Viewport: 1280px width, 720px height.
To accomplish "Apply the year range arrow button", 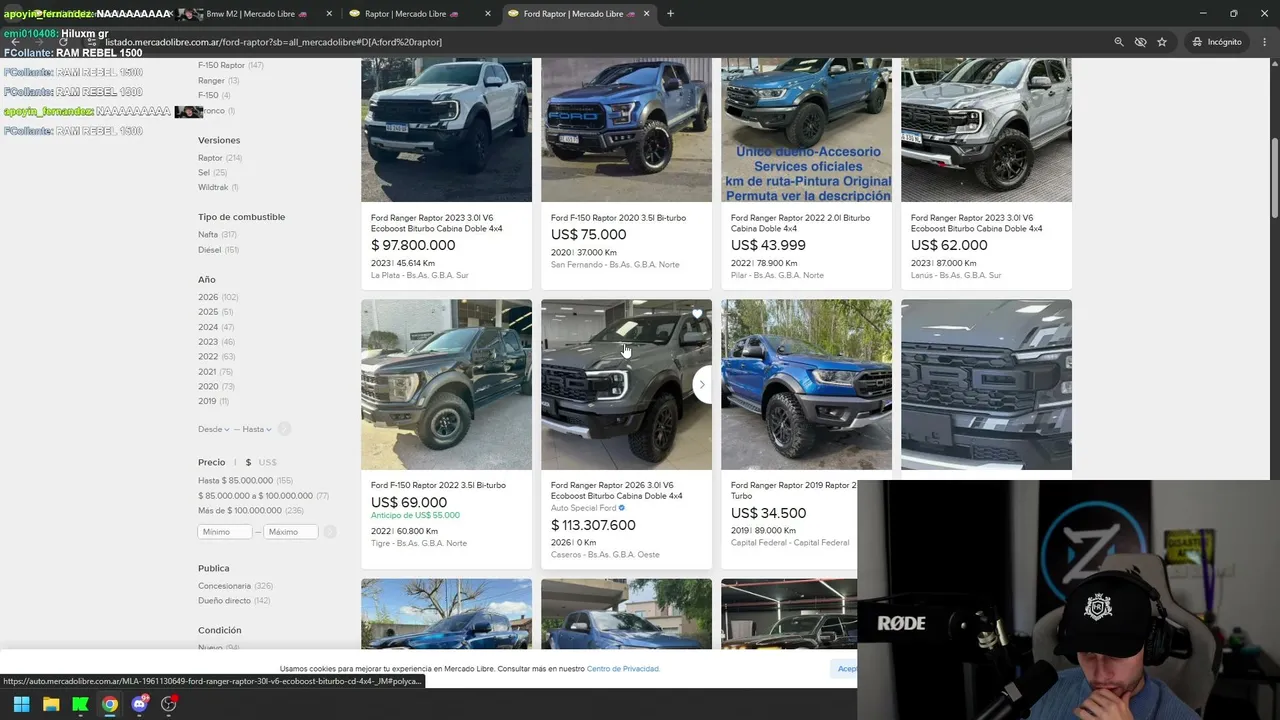I will pyautogui.click(x=284, y=429).
